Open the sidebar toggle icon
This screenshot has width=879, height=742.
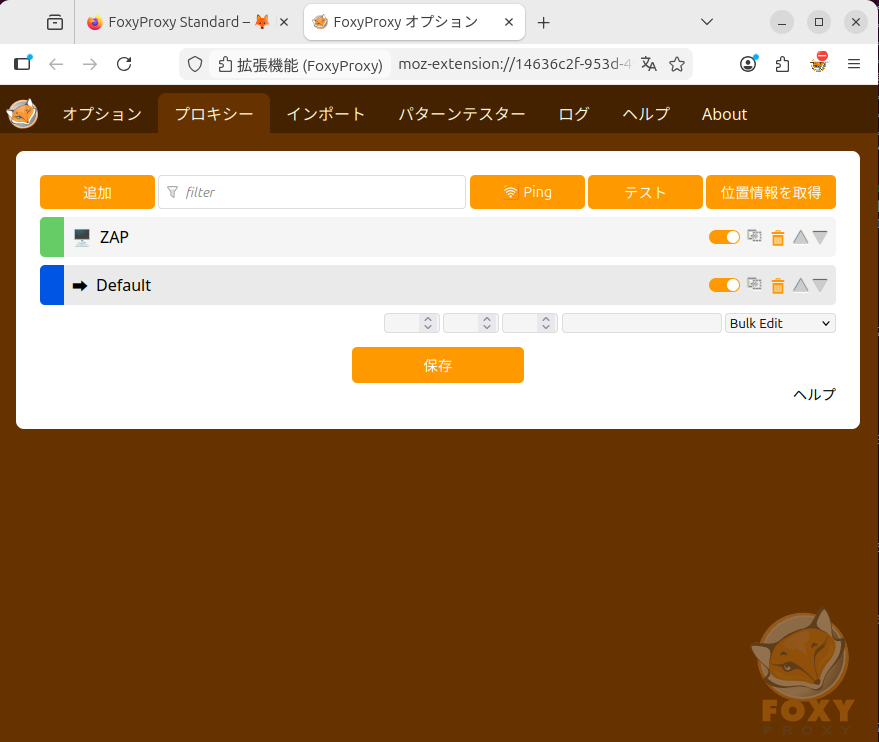point(22,63)
